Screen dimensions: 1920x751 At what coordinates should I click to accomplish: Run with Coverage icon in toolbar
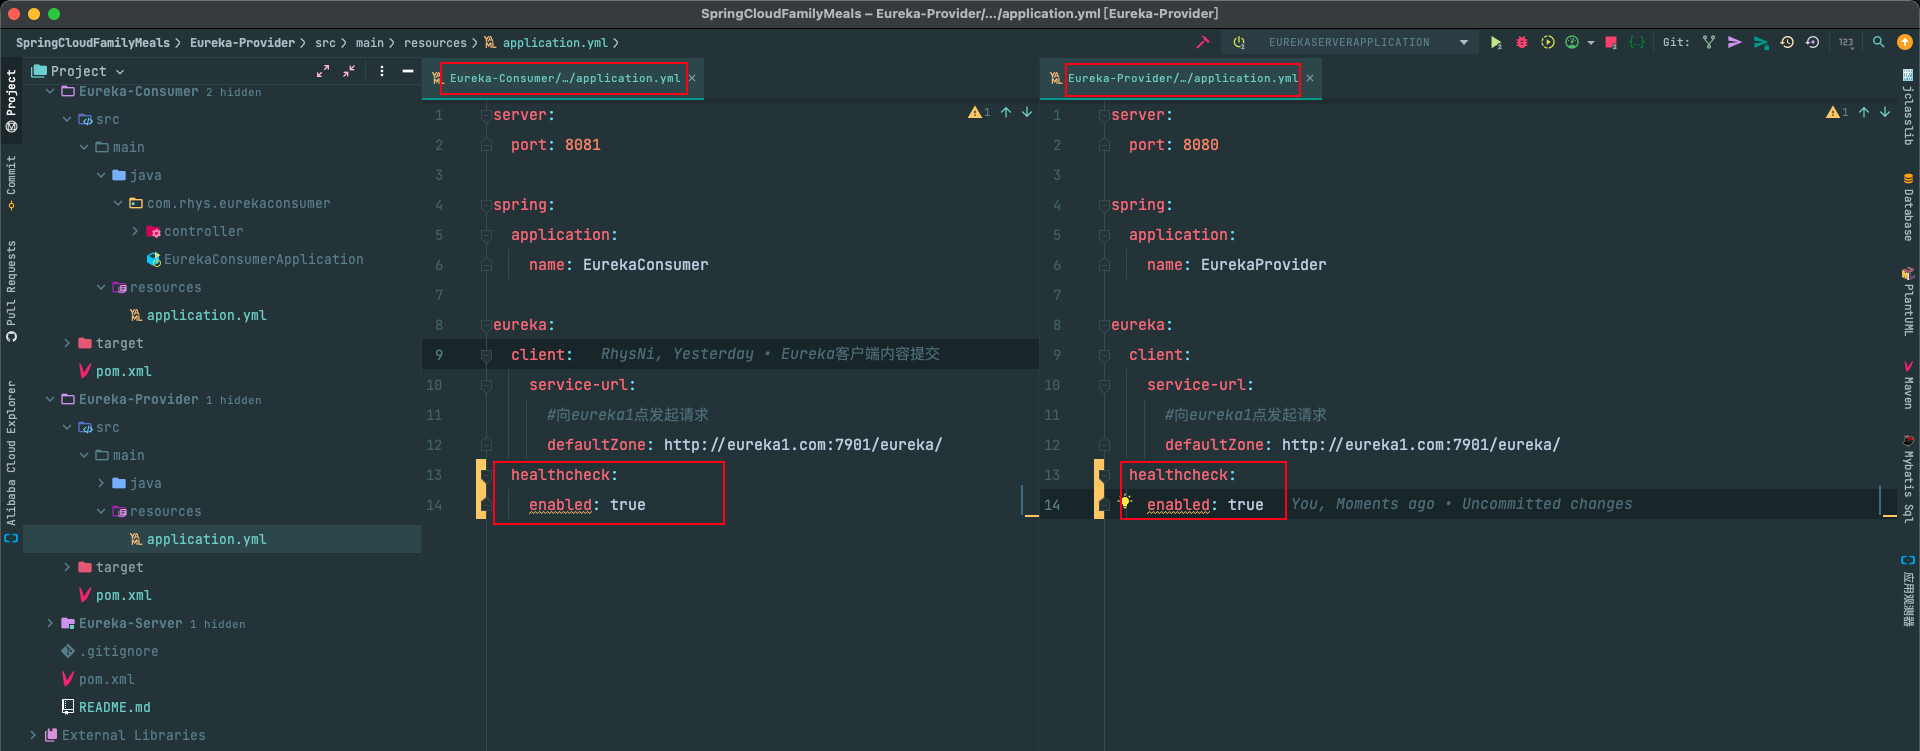[x=1548, y=42]
